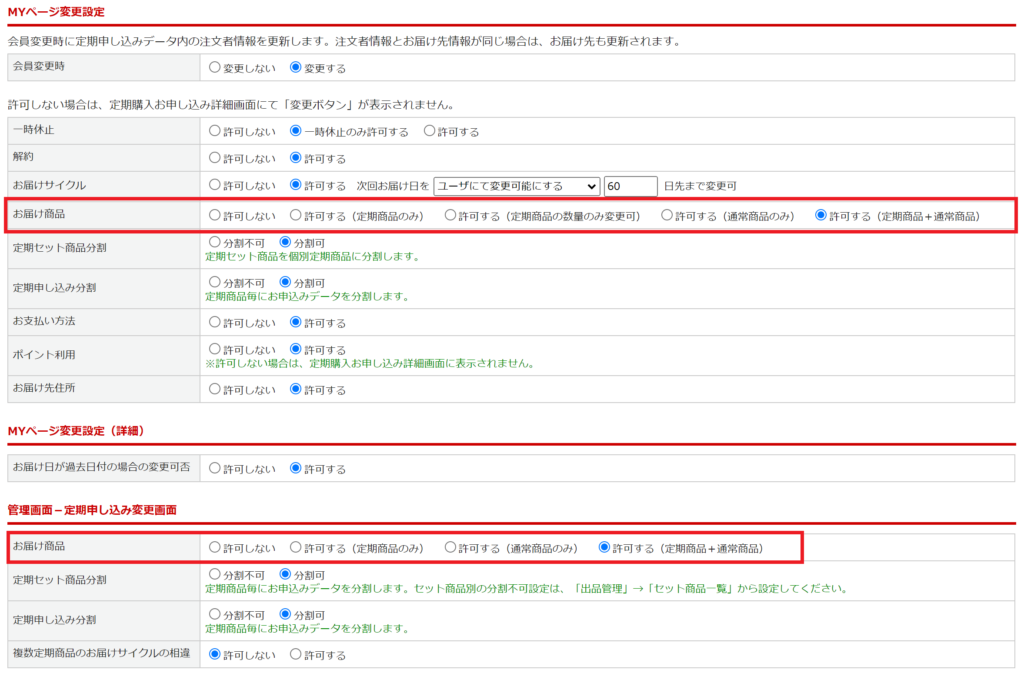Screen dimensions: 1024x683
Task: Select 管理画面 お届け商品 許可する(通常商品のみ)
Action: pyautogui.click(x=450, y=547)
